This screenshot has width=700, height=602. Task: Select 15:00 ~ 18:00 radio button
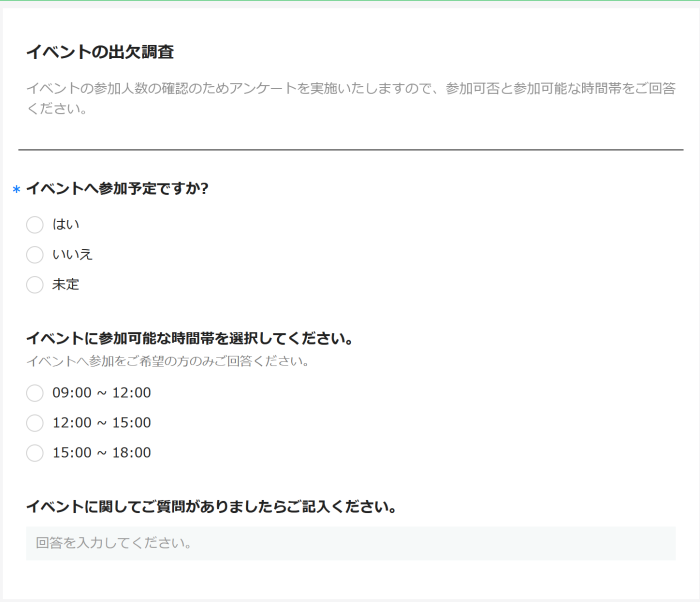point(35,453)
